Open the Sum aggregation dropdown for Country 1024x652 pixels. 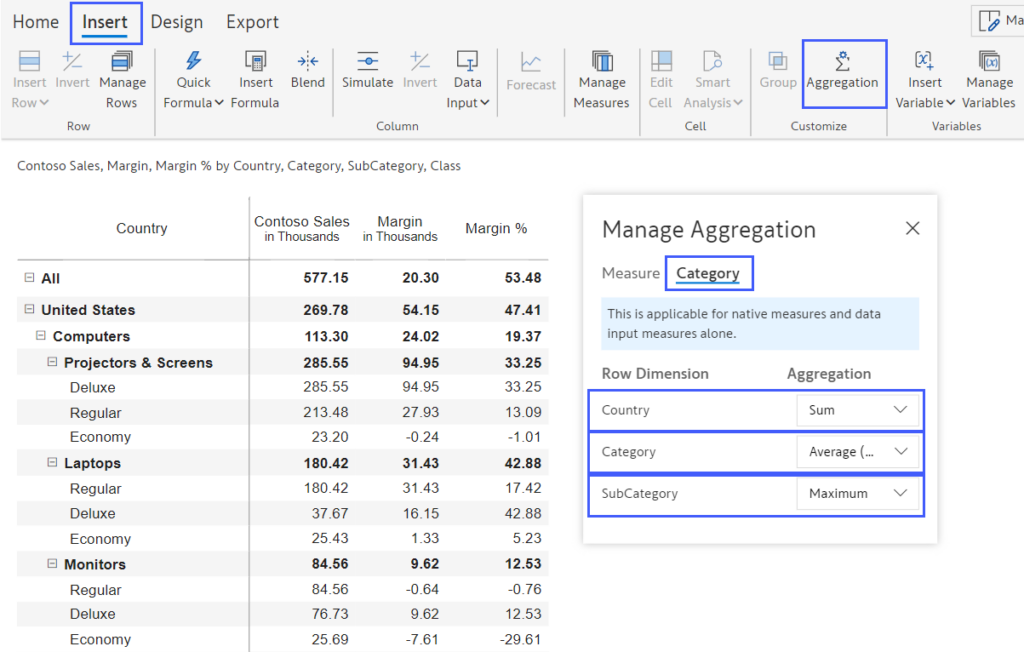(858, 410)
